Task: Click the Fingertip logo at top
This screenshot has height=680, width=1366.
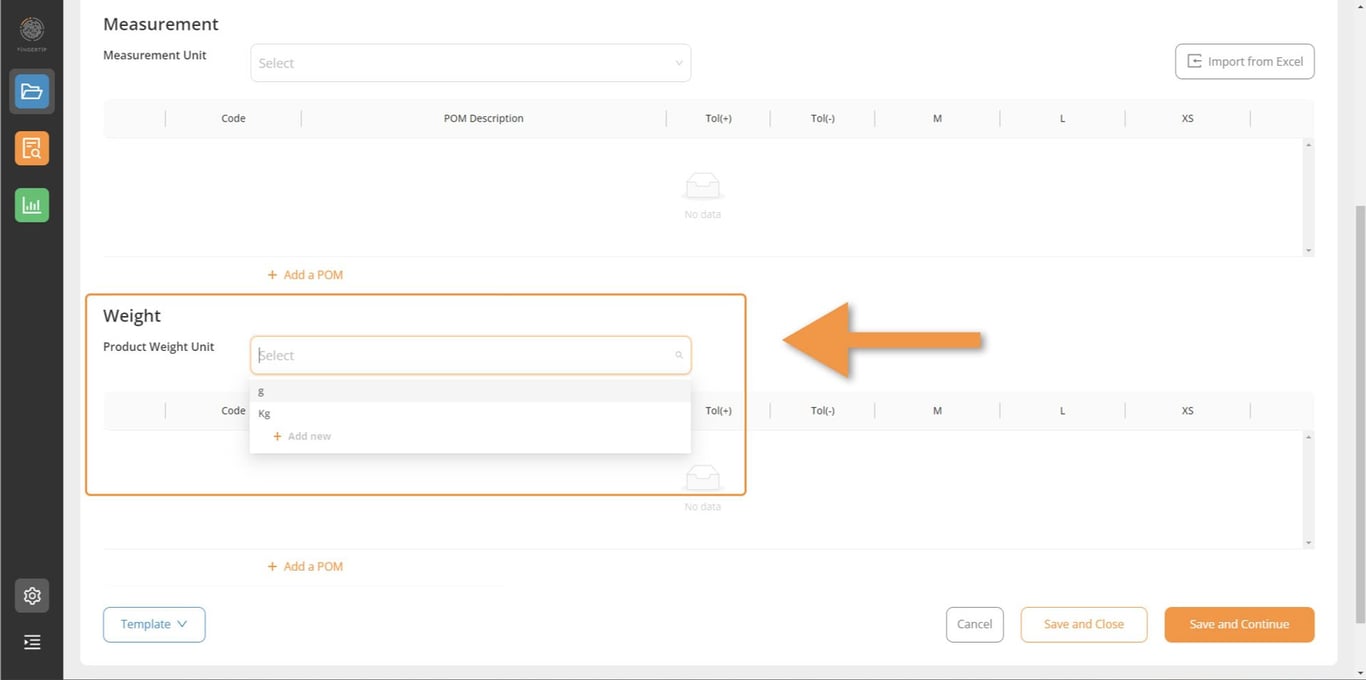Action: [x=32, y=32]
